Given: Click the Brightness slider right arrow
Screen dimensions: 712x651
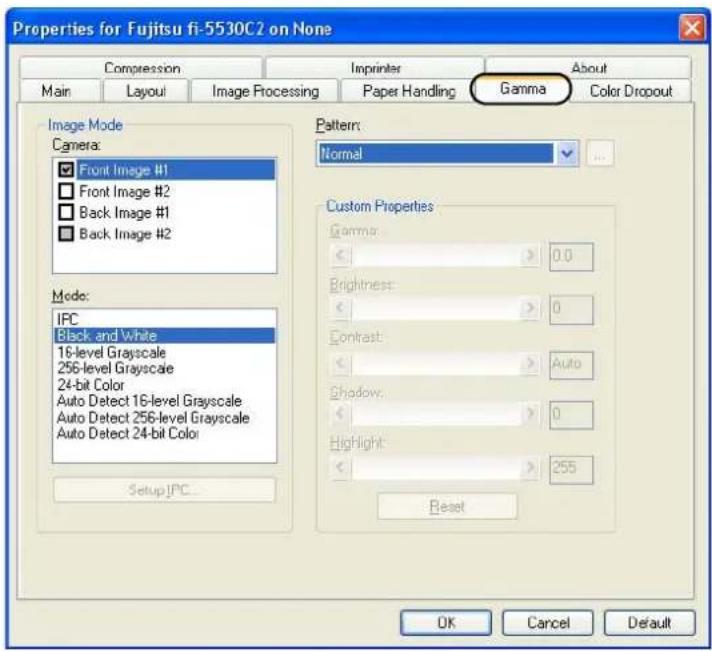Looking at the screenshot, I should point(529,308).
